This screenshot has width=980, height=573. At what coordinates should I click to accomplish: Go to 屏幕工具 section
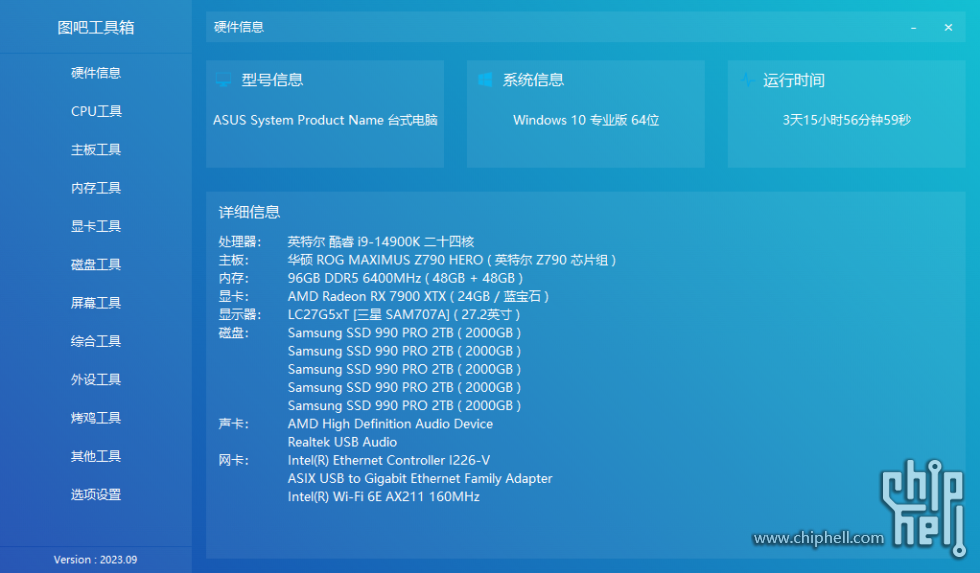96,303
